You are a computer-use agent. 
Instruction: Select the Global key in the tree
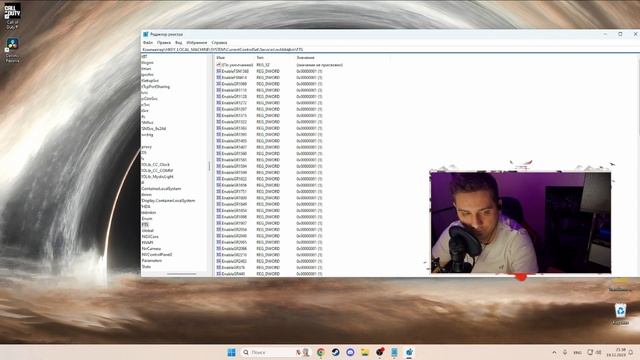click(148, 231)
